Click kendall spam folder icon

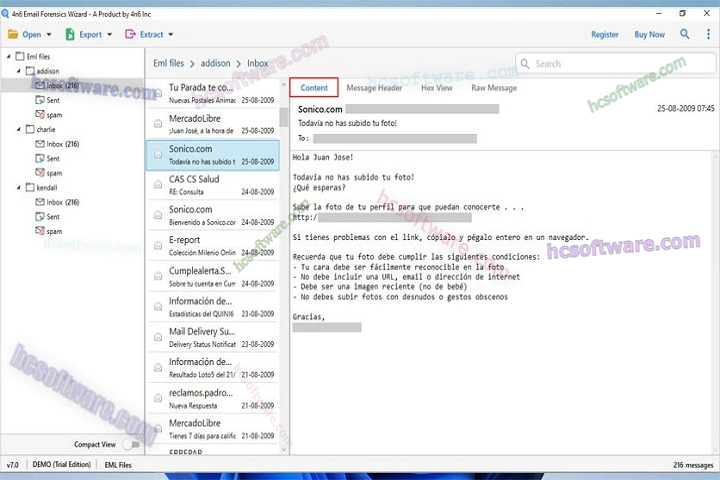click(x=40, y=231)
